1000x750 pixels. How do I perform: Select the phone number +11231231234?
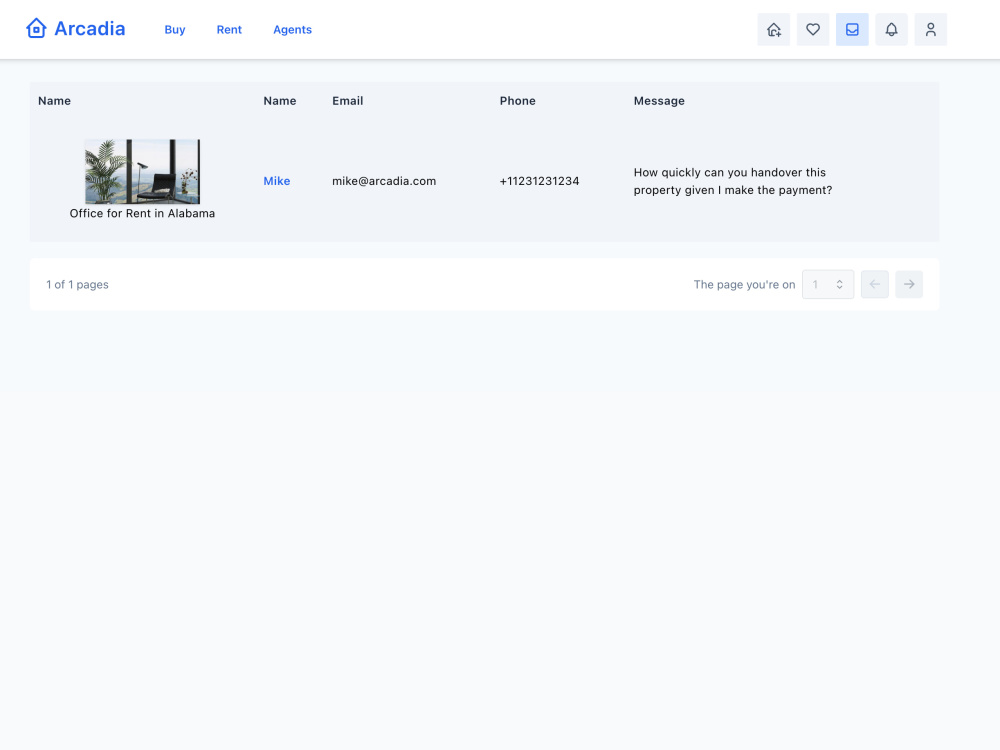point(539,181)
